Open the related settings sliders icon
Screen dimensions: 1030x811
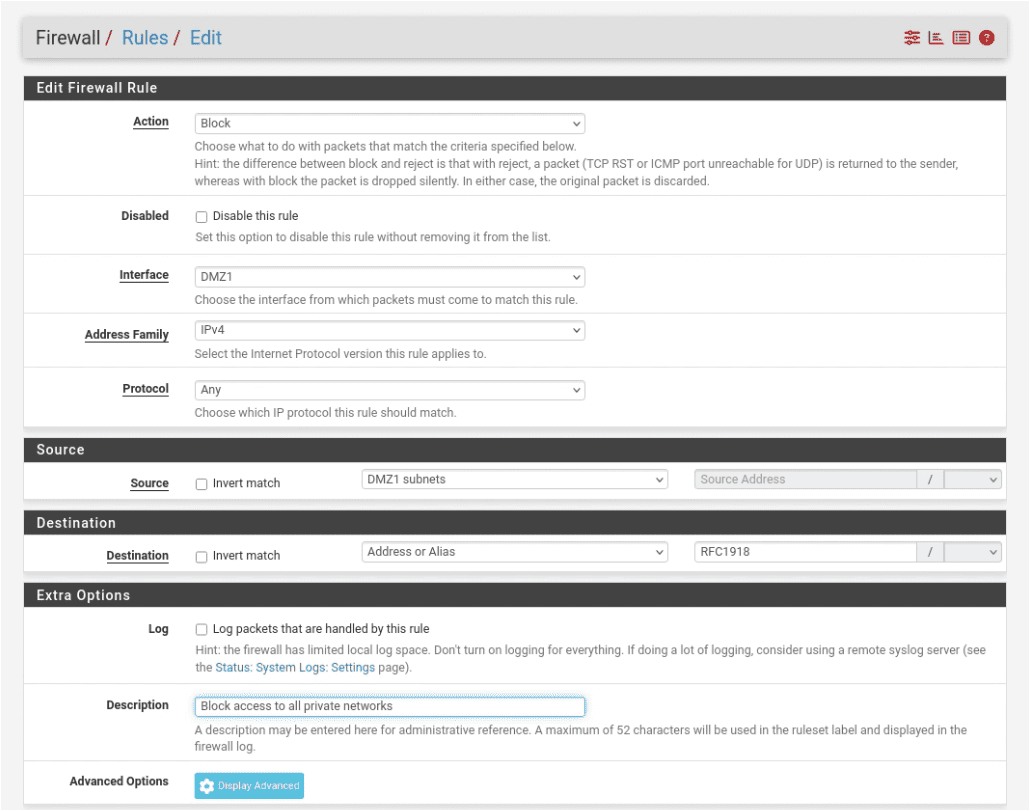tap(912, 37)
